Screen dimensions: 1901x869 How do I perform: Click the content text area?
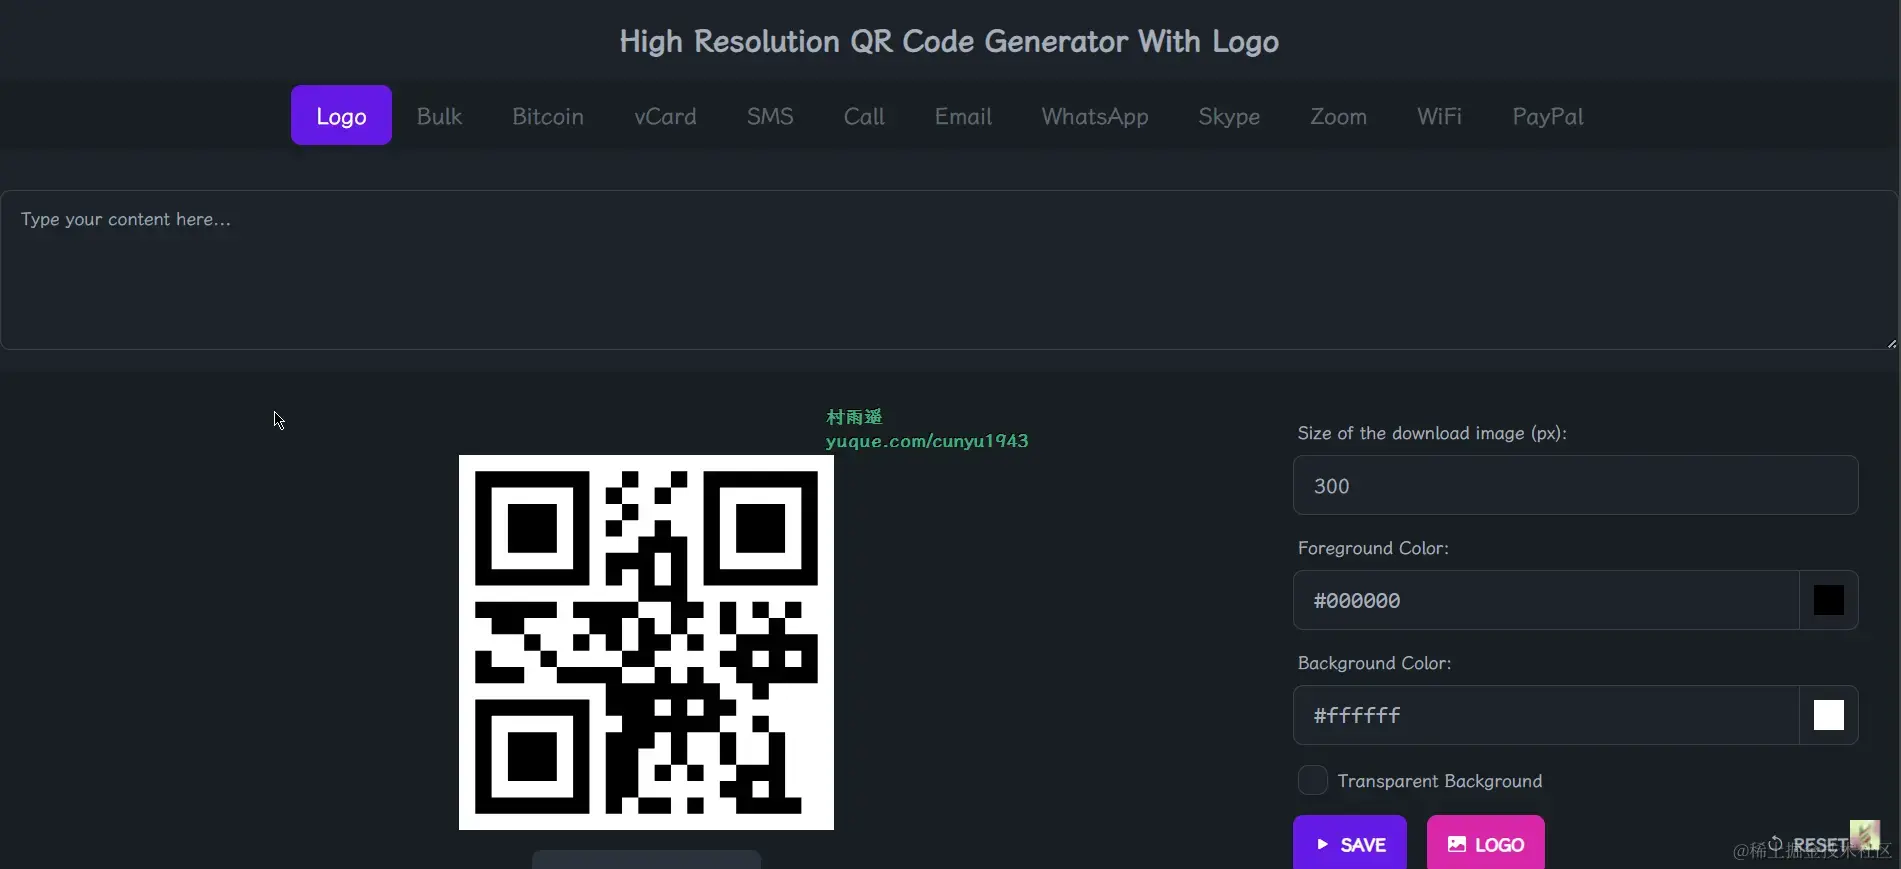pyautogui.click(x=949, y=270)
